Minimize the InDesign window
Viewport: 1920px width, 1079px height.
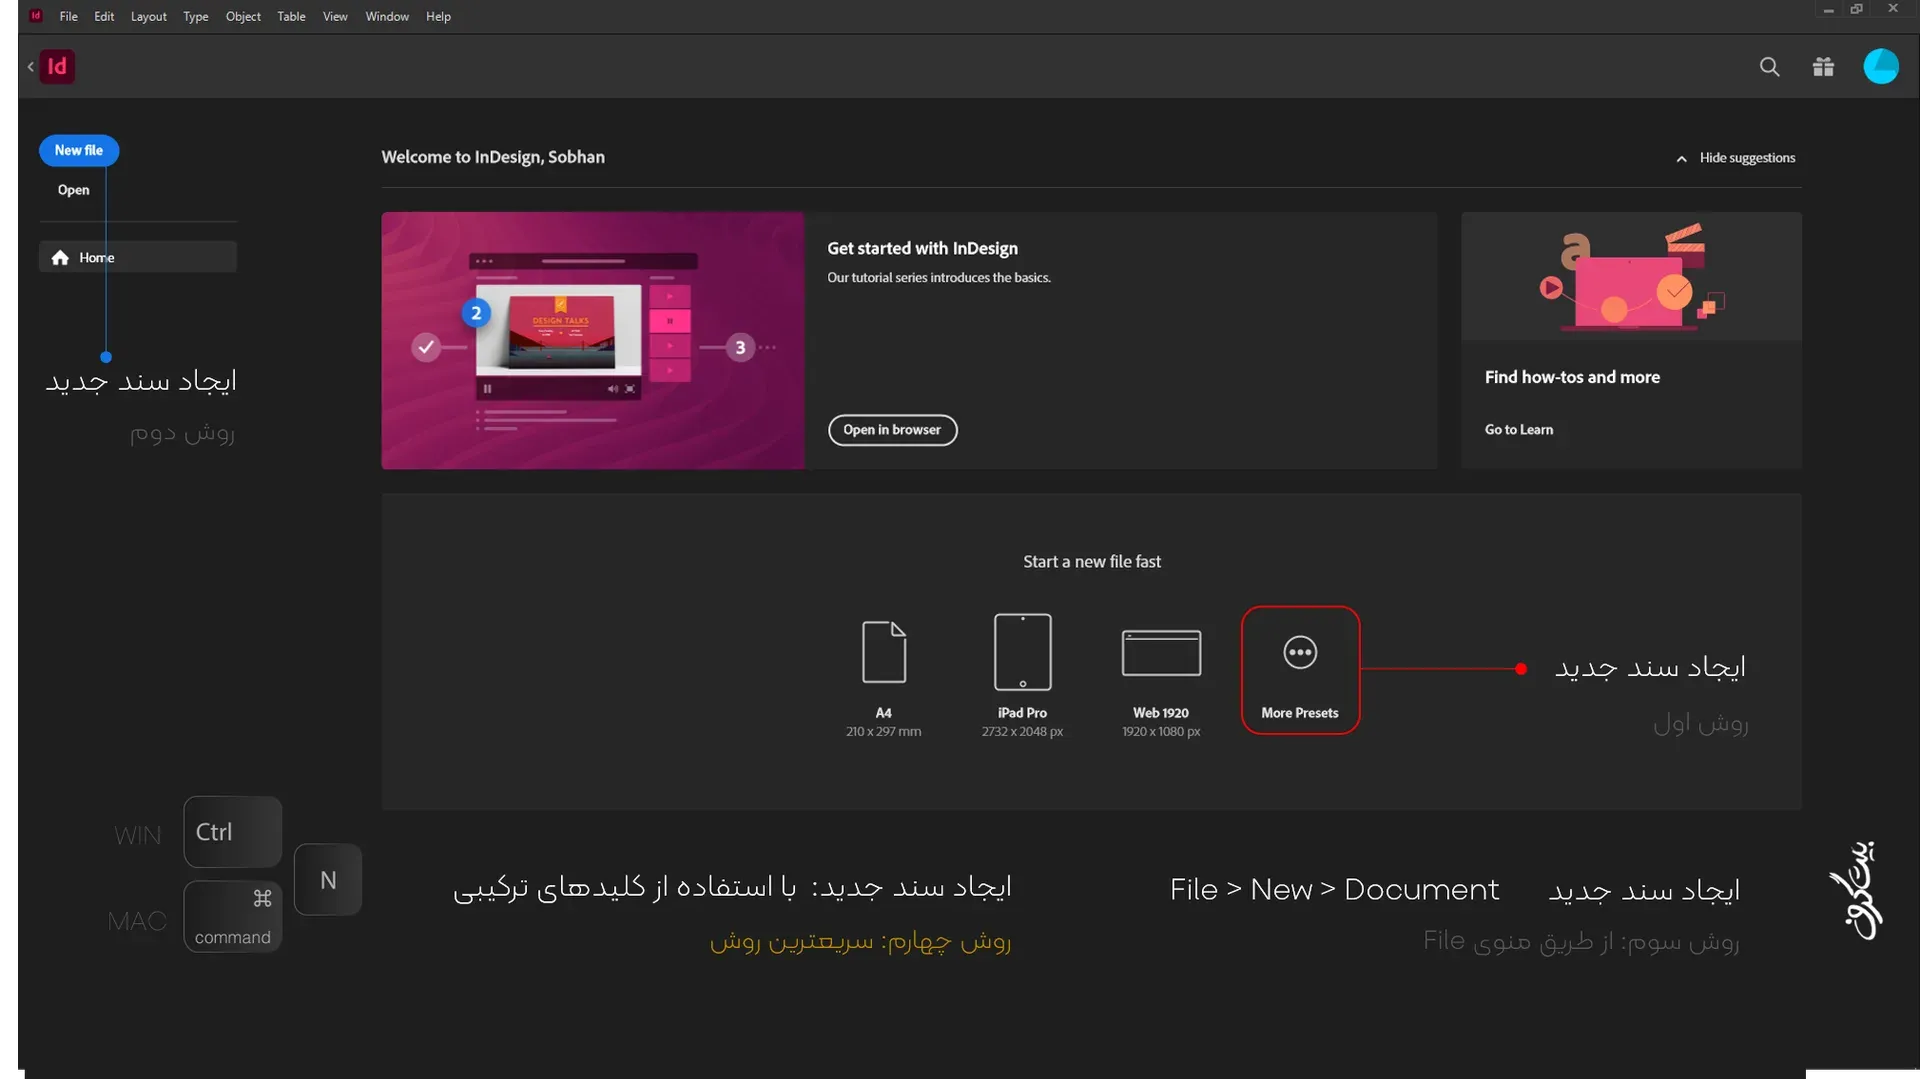(1828, 10)
